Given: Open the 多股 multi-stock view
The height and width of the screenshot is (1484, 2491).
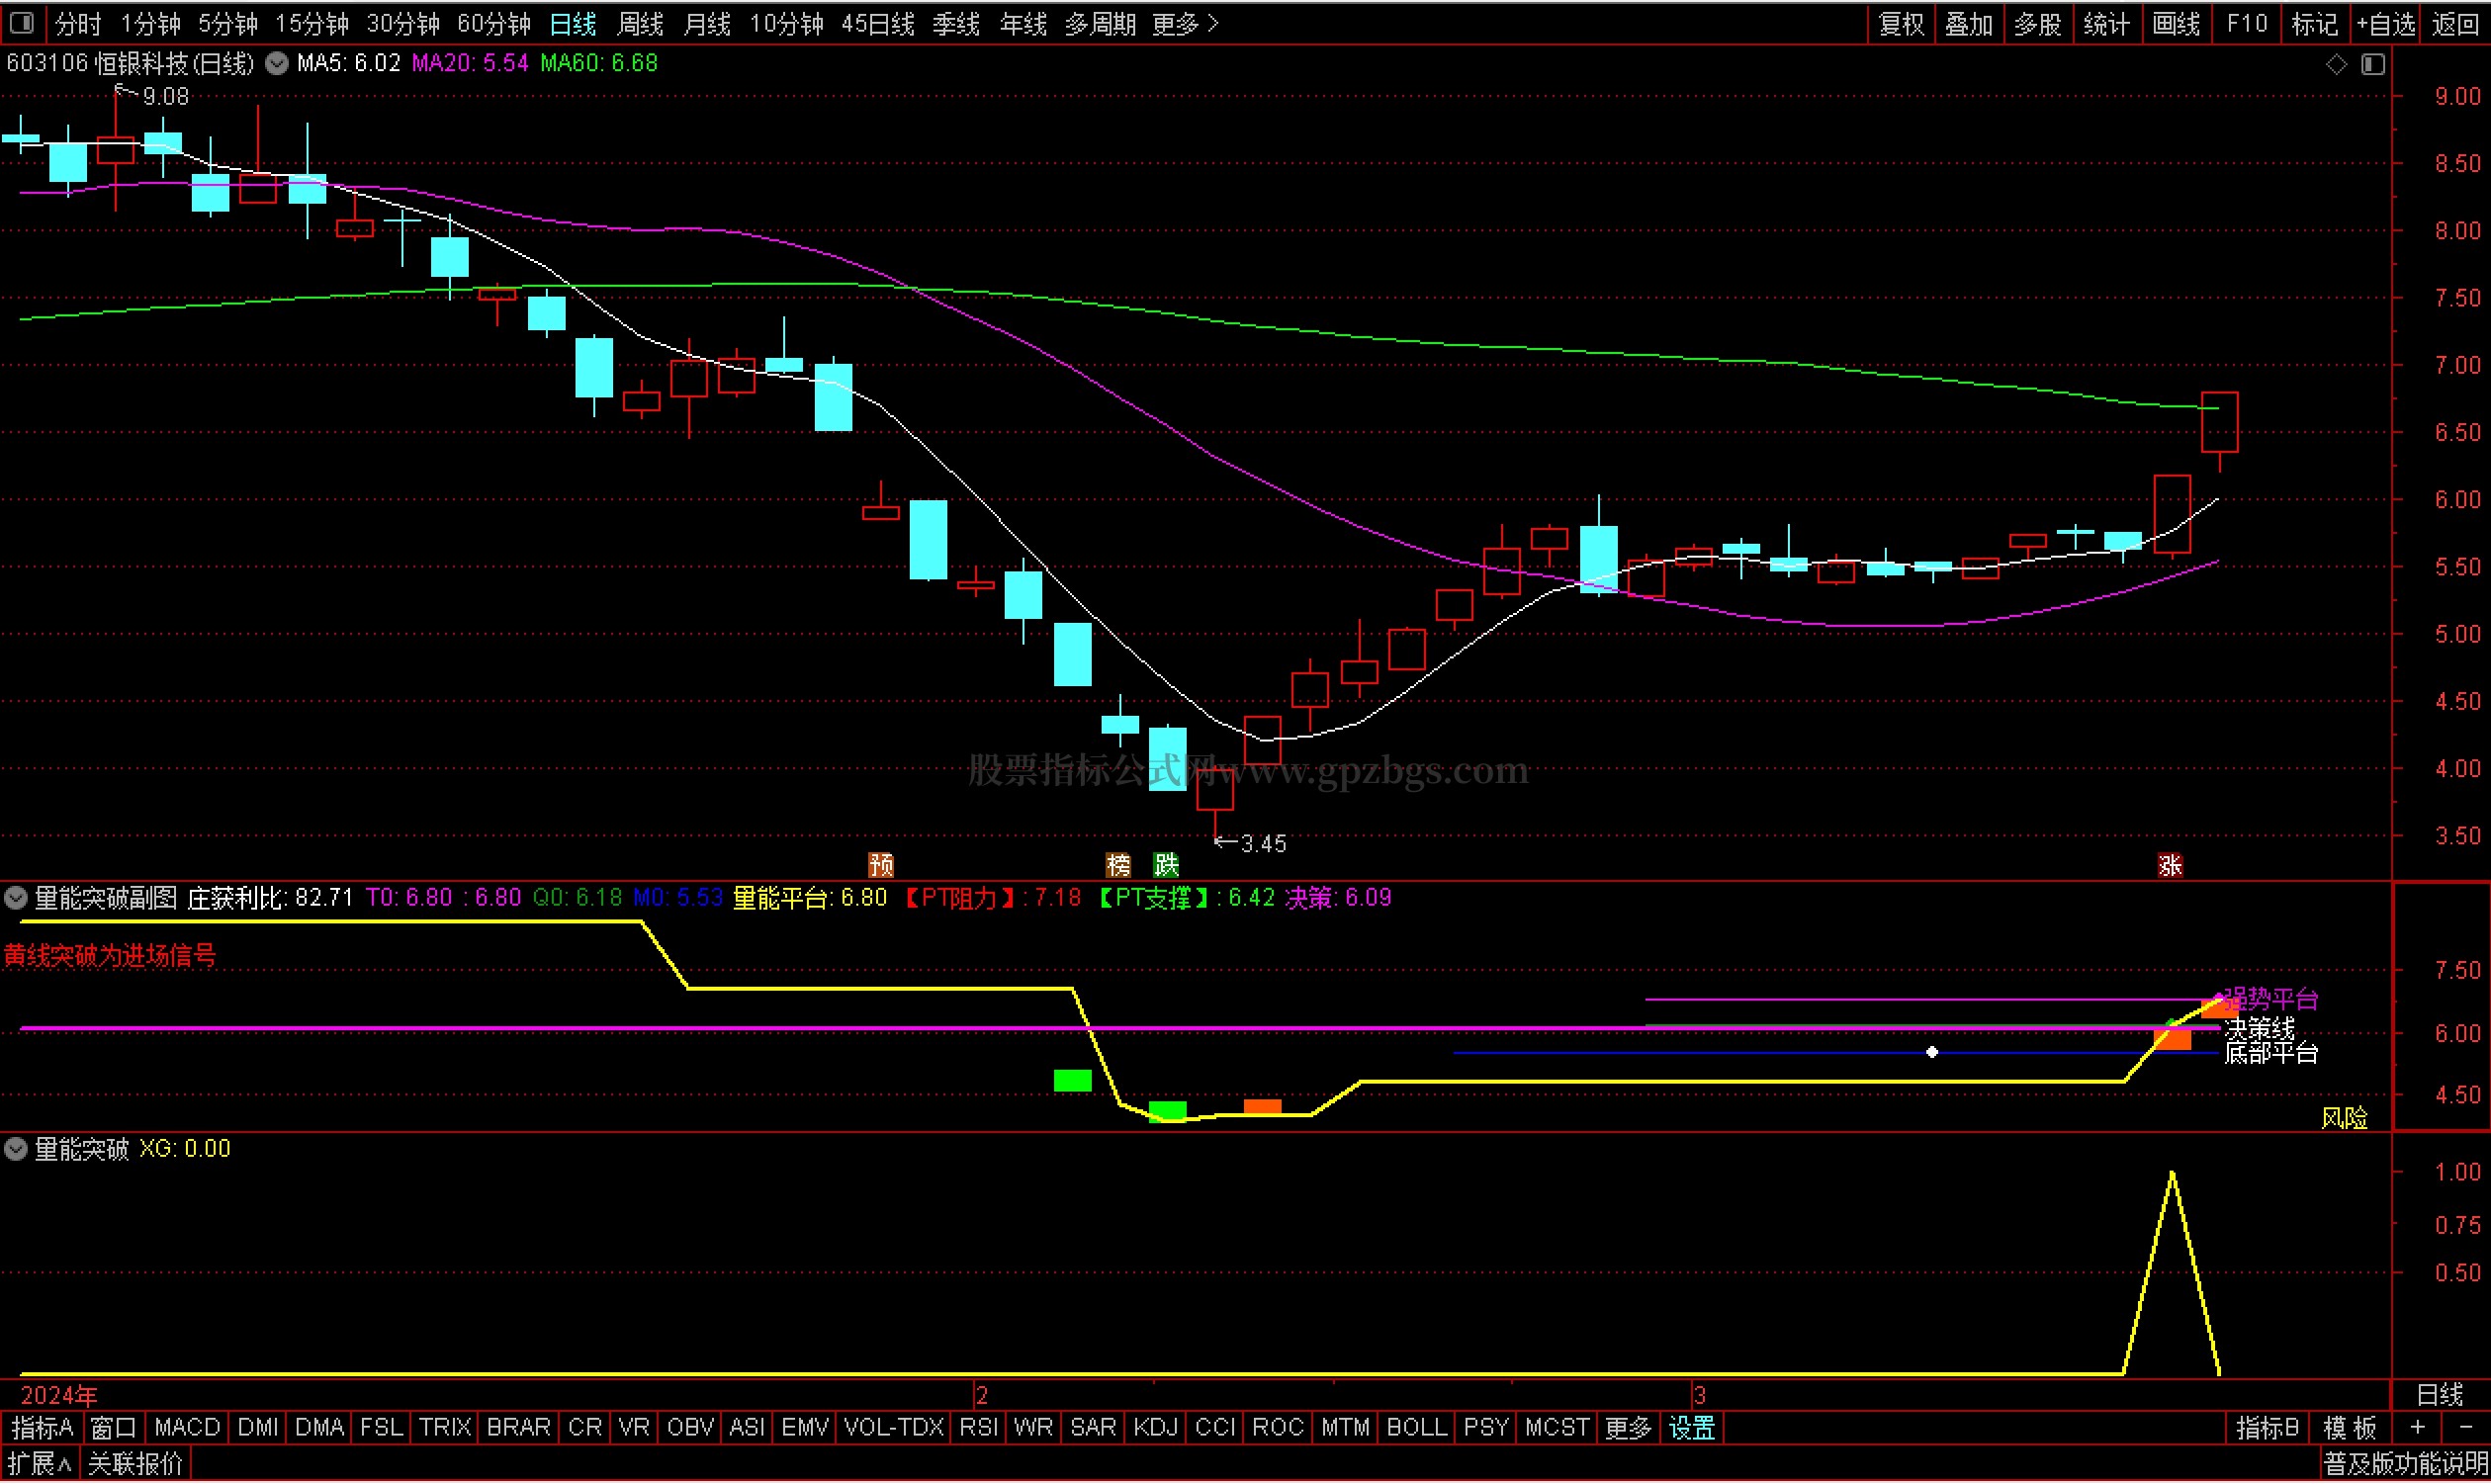Looking at the screenshot, I should click(2037, 23).
